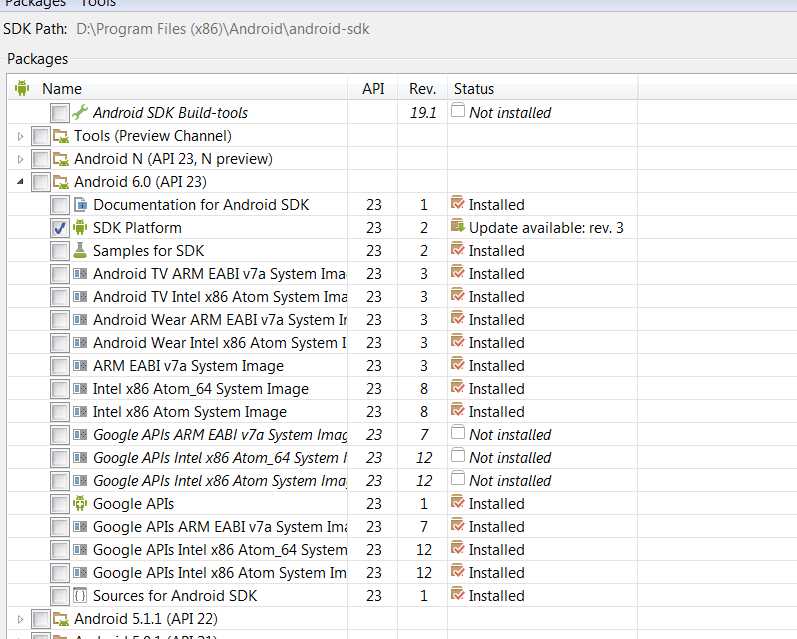This screenshot has width=797, height=639.
Task: Click the installed status icon for Google APIs rev 1
Action: pos(458,502)
